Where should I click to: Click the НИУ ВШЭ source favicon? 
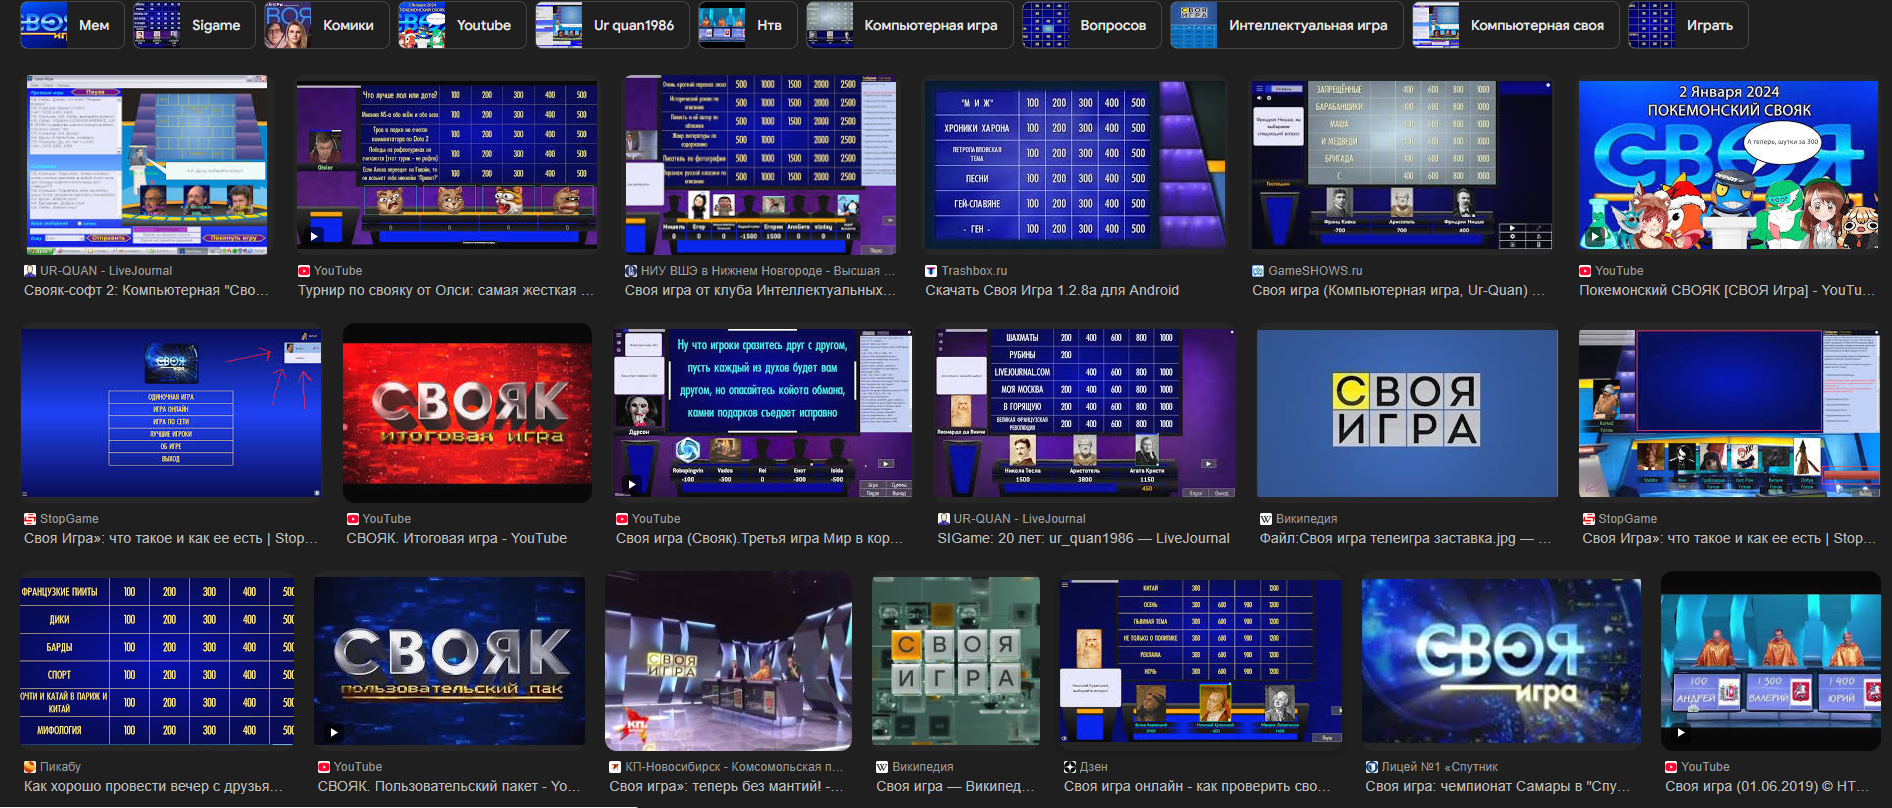(x=631, y=271)
